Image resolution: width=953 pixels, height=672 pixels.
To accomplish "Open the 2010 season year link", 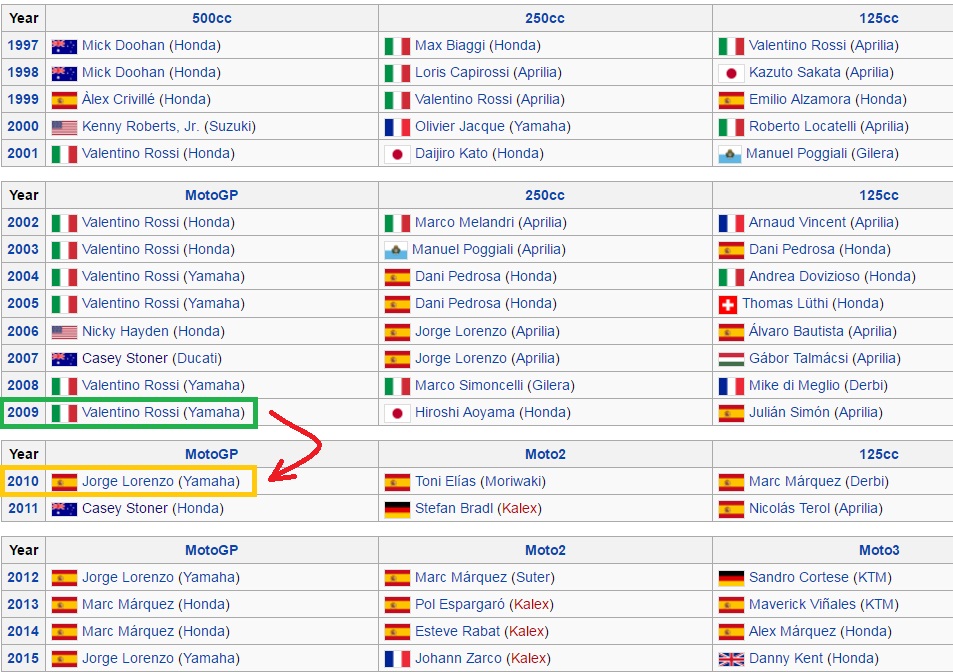I will tap(23, 482).
